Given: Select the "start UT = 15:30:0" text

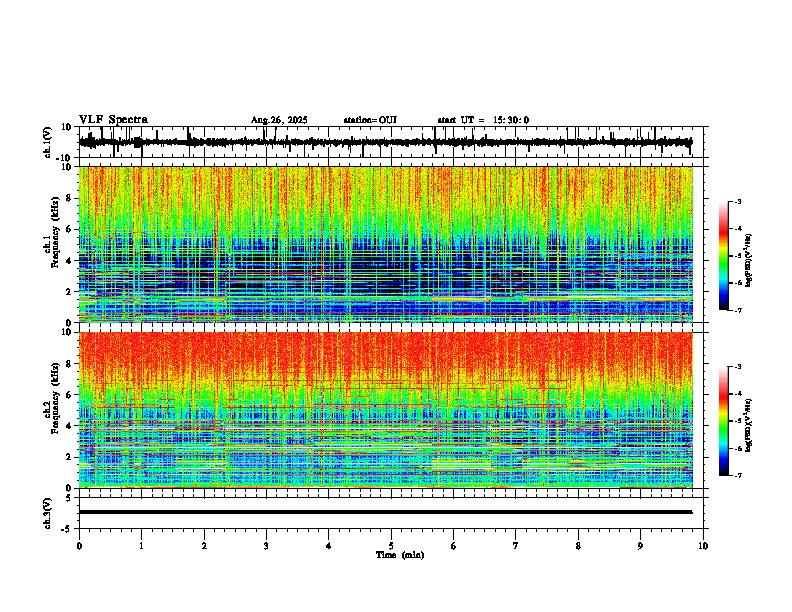Looking at the screenshot, I should click(x=483, y=120).
